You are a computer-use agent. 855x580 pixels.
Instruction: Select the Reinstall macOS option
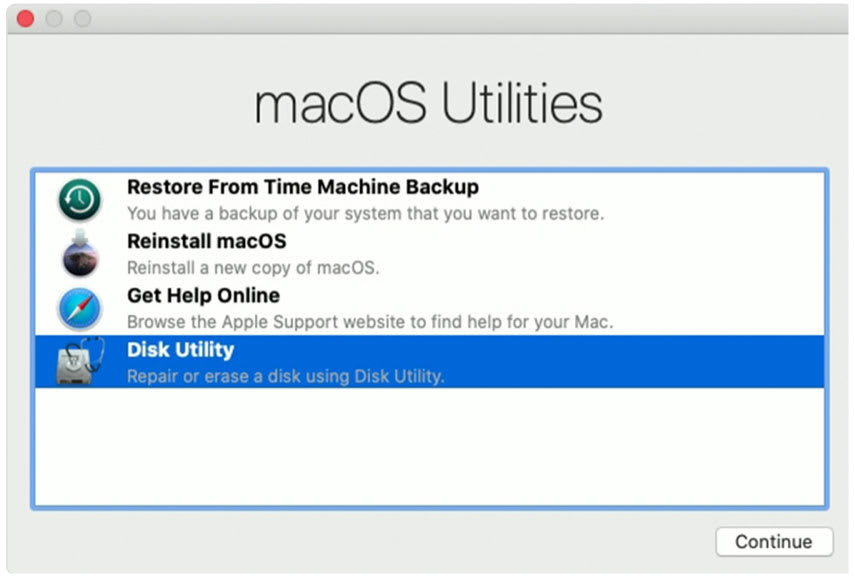(204, 241)
